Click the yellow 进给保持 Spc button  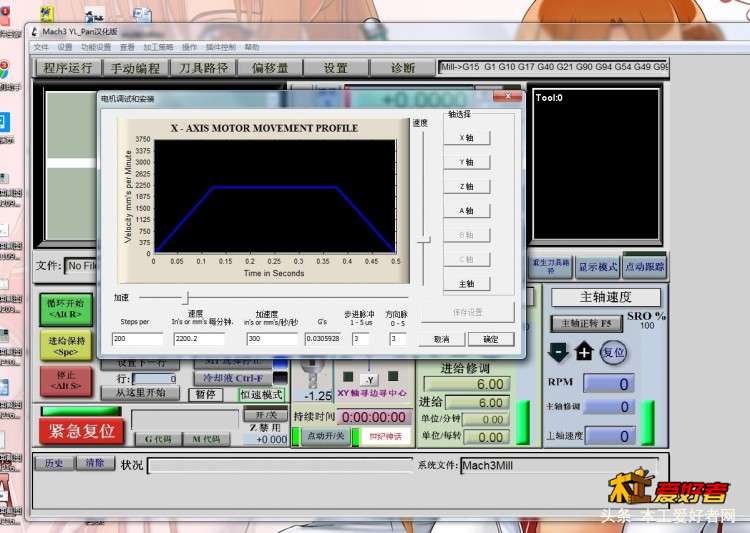point(66,345)
